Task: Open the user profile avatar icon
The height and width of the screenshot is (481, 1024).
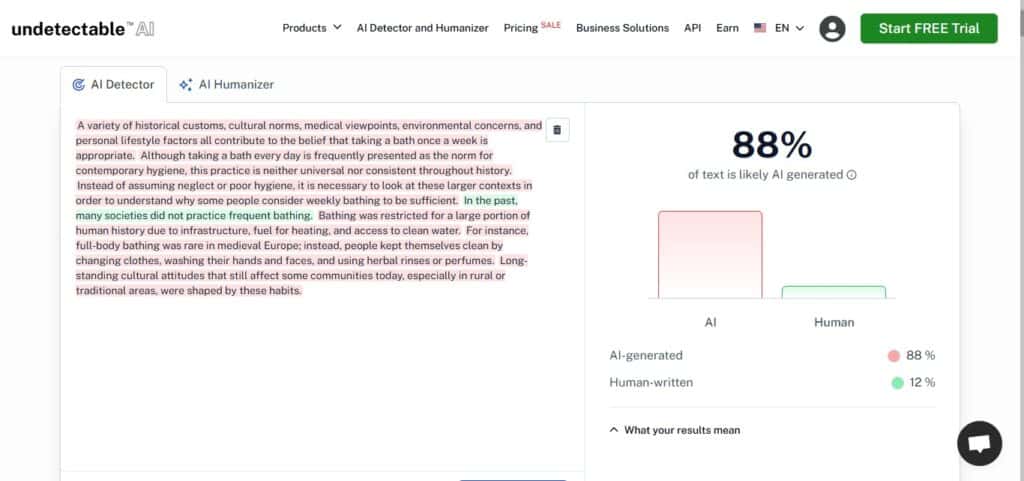Action: 832,29
